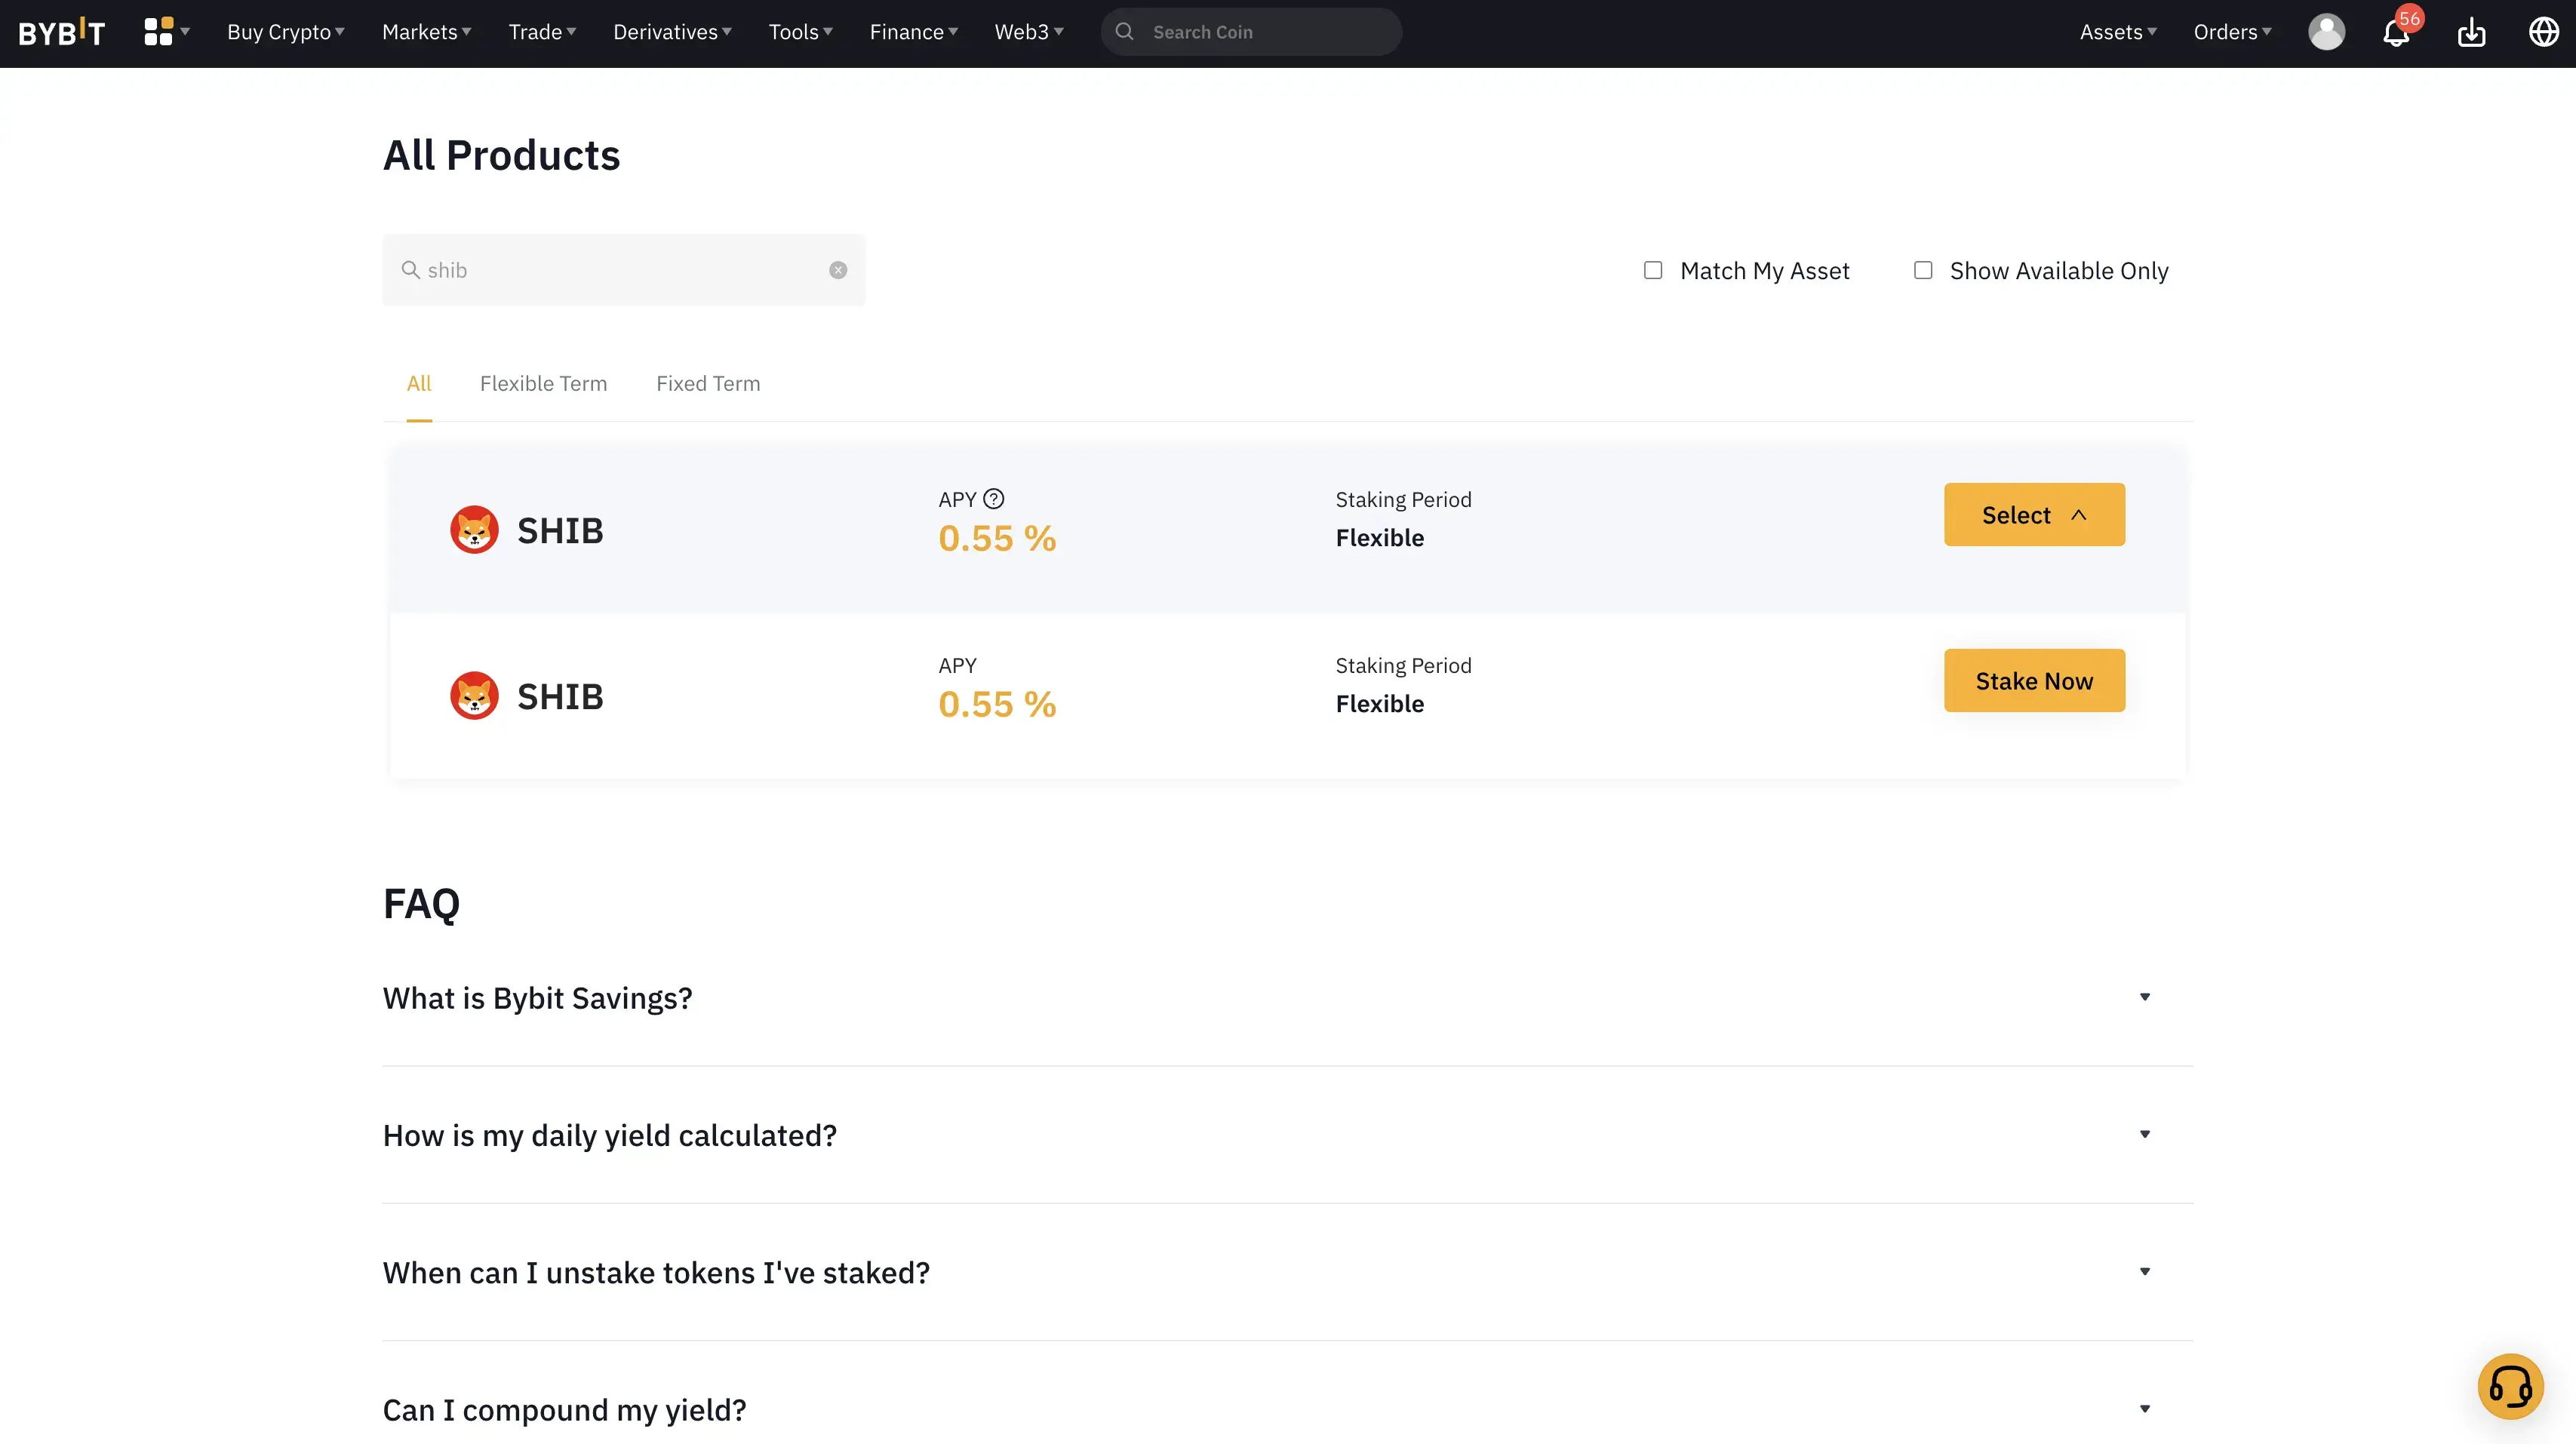Clear the shib search text

click(838, 270)
